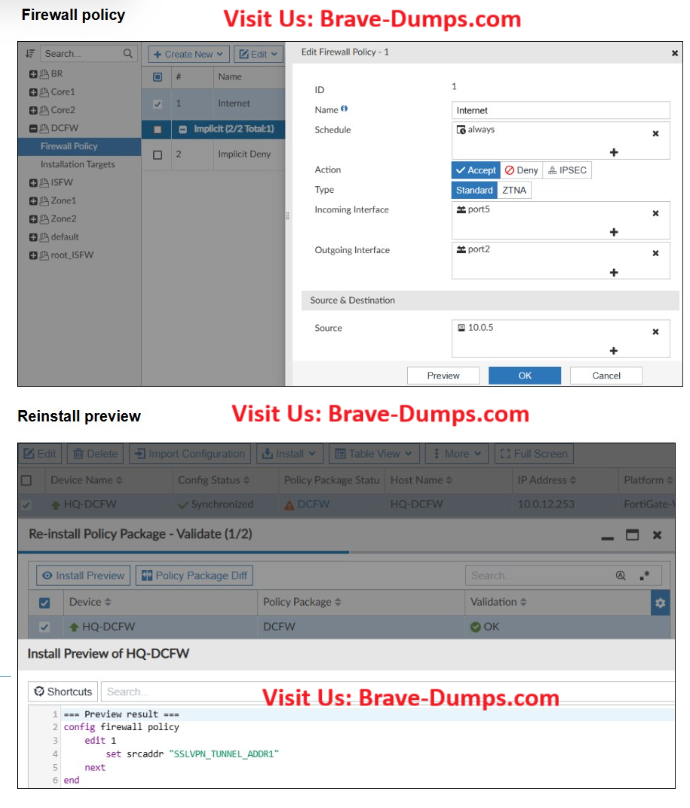690x808 pixels.
Task: Switch policy type to ZTNA
Action: pyautogui.click(x=515, y=190)
